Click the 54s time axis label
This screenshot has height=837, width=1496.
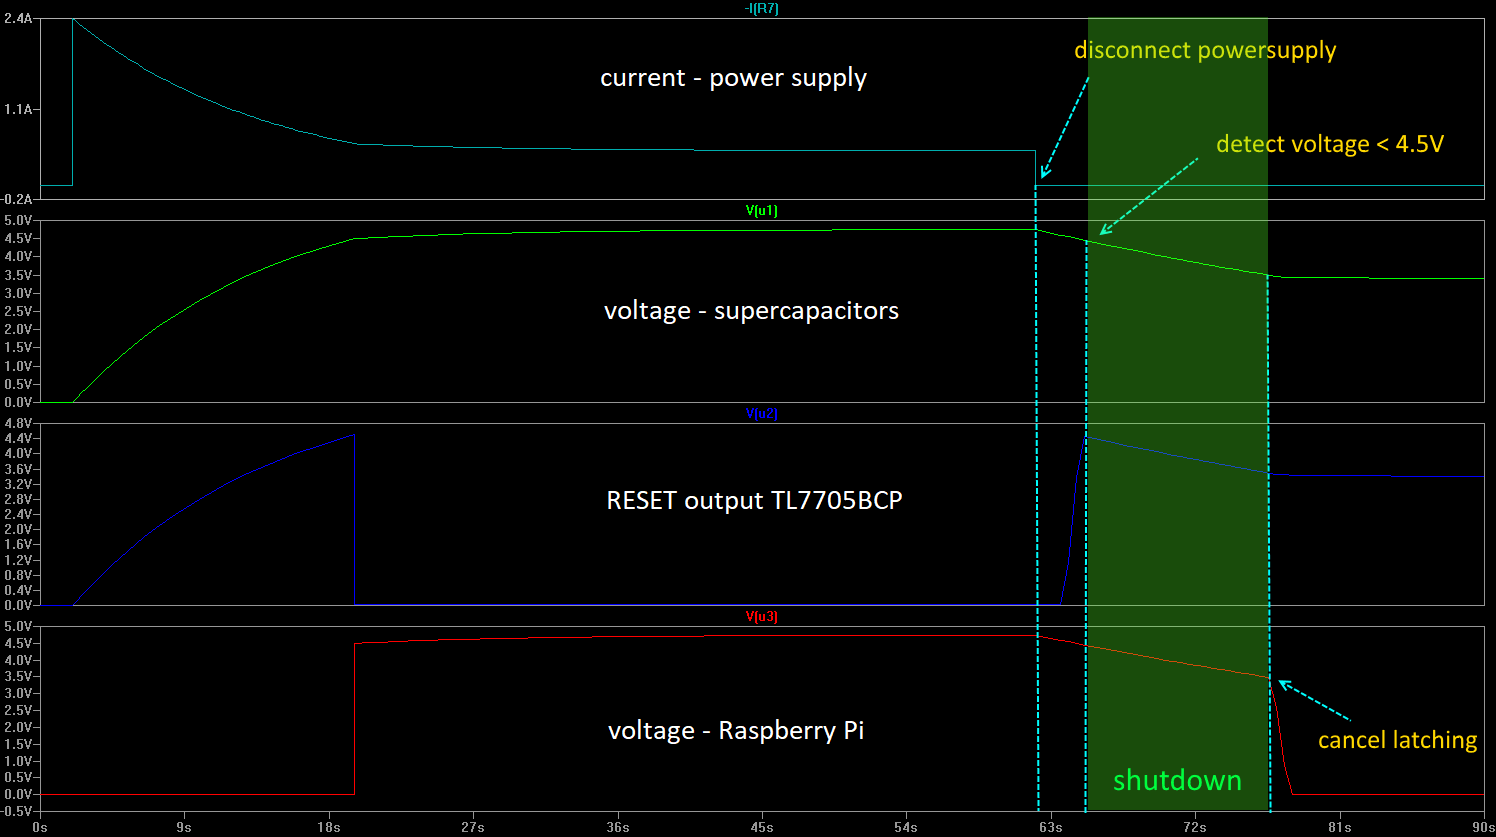point(906,827)
